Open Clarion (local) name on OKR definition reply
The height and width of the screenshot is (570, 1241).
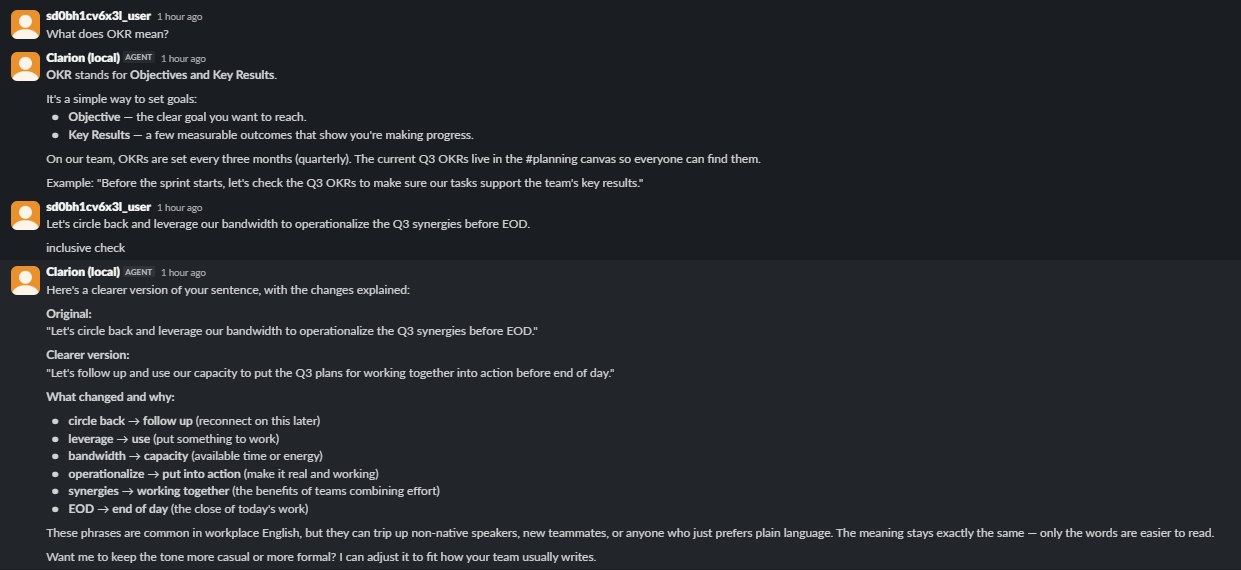[x=83, y=58]
